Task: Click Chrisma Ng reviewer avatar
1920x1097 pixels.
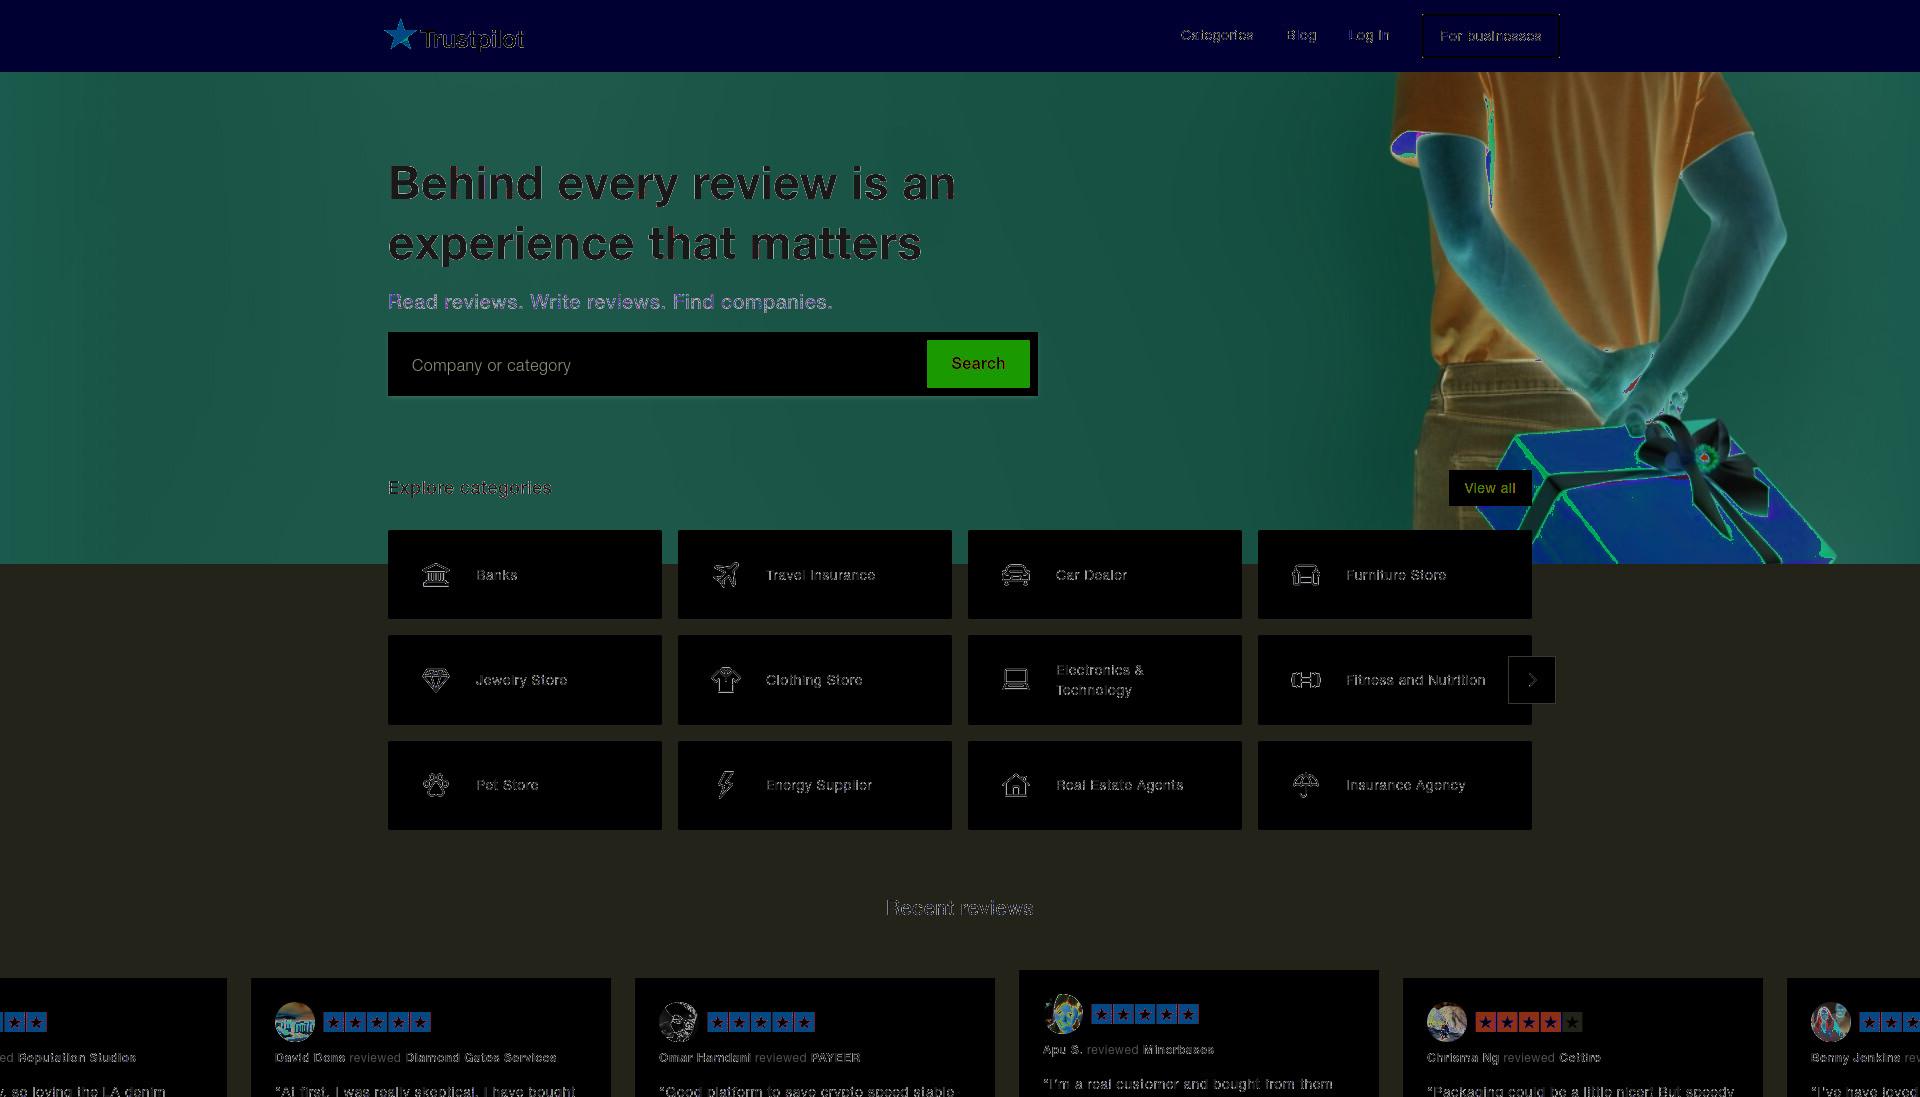Action: 1447,1022
